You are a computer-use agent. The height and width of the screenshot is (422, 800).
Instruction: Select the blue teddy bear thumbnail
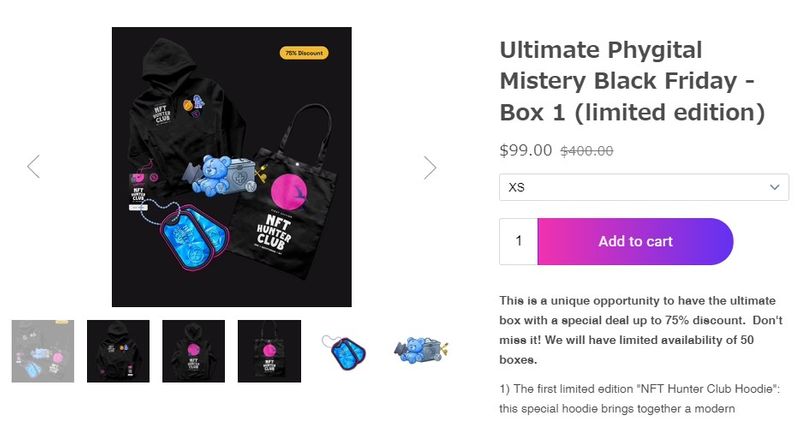420,350
